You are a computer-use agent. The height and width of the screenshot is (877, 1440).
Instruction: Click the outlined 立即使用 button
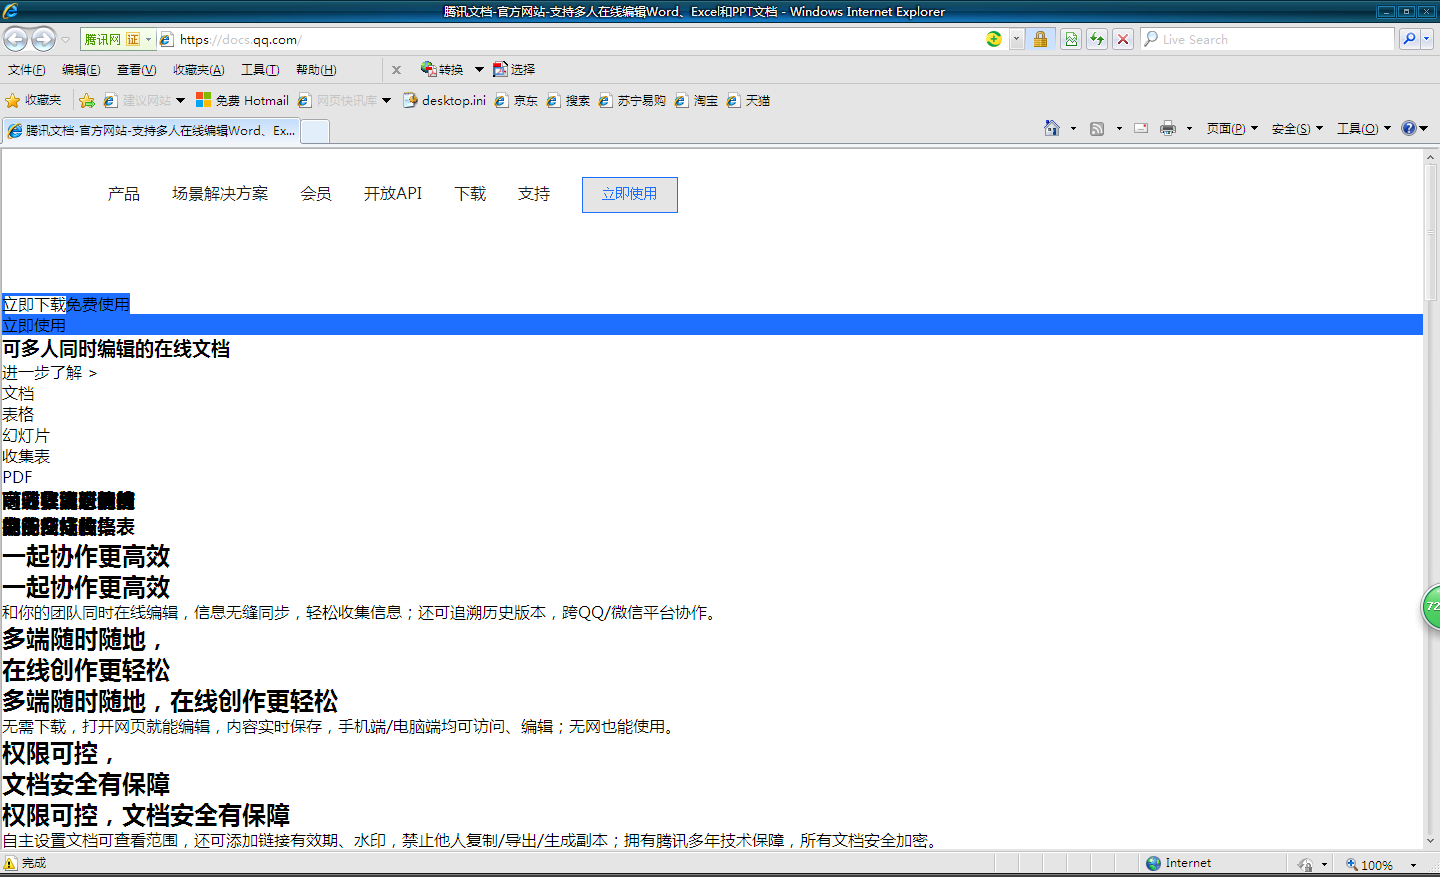pyautogui.click(x=630, y=195)
